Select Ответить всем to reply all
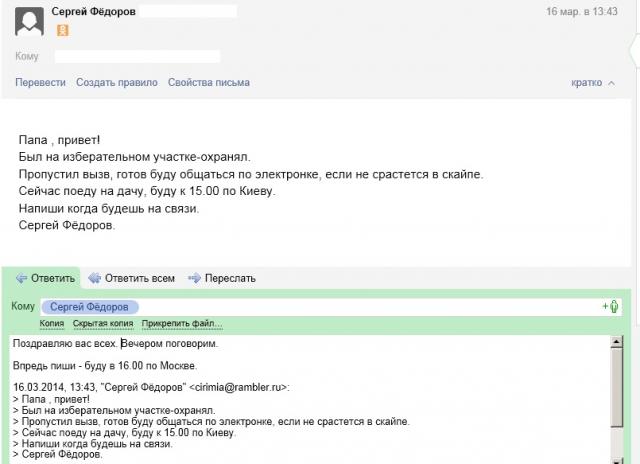Viewport: 640px width, 464px height. pos(141,278)
